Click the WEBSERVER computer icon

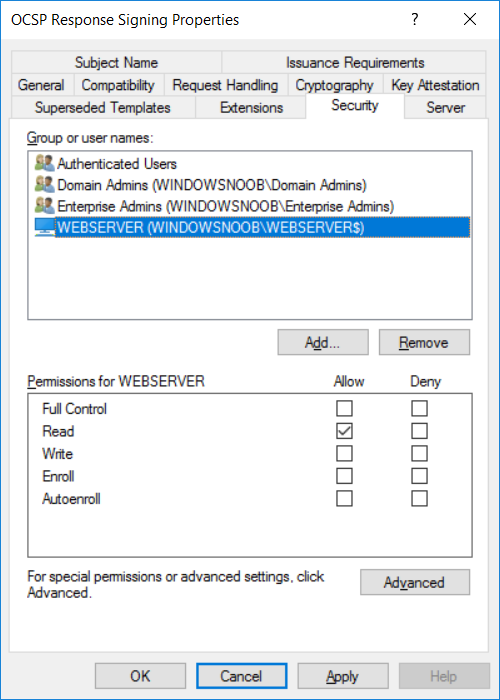[x=44, y=227]
